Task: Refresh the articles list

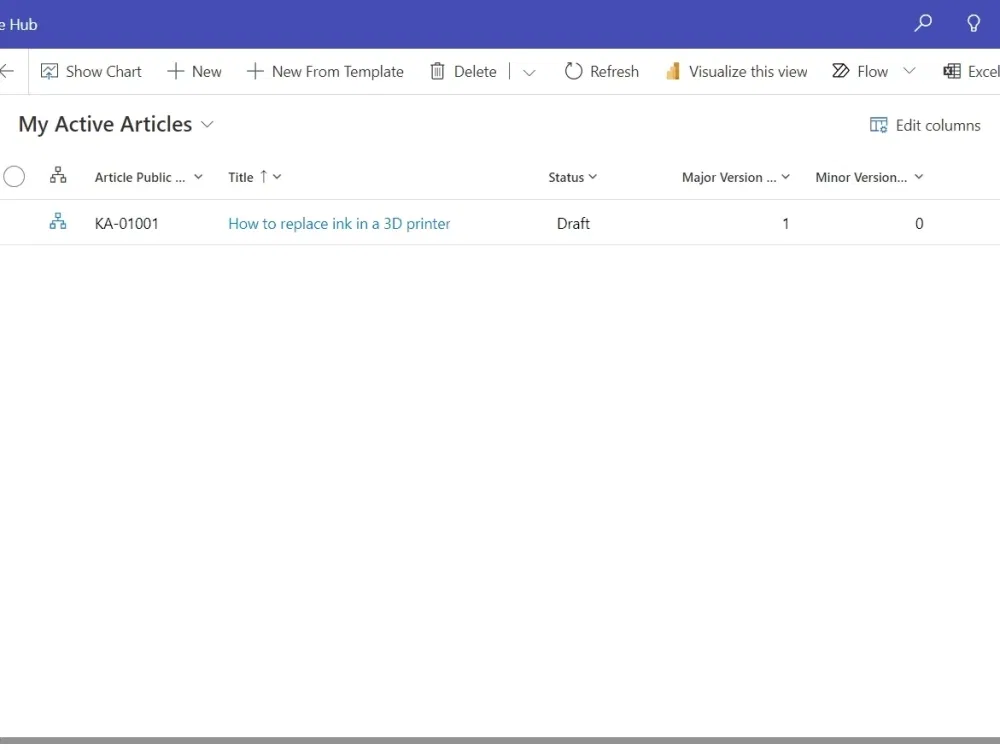Action: pos(601,71)
